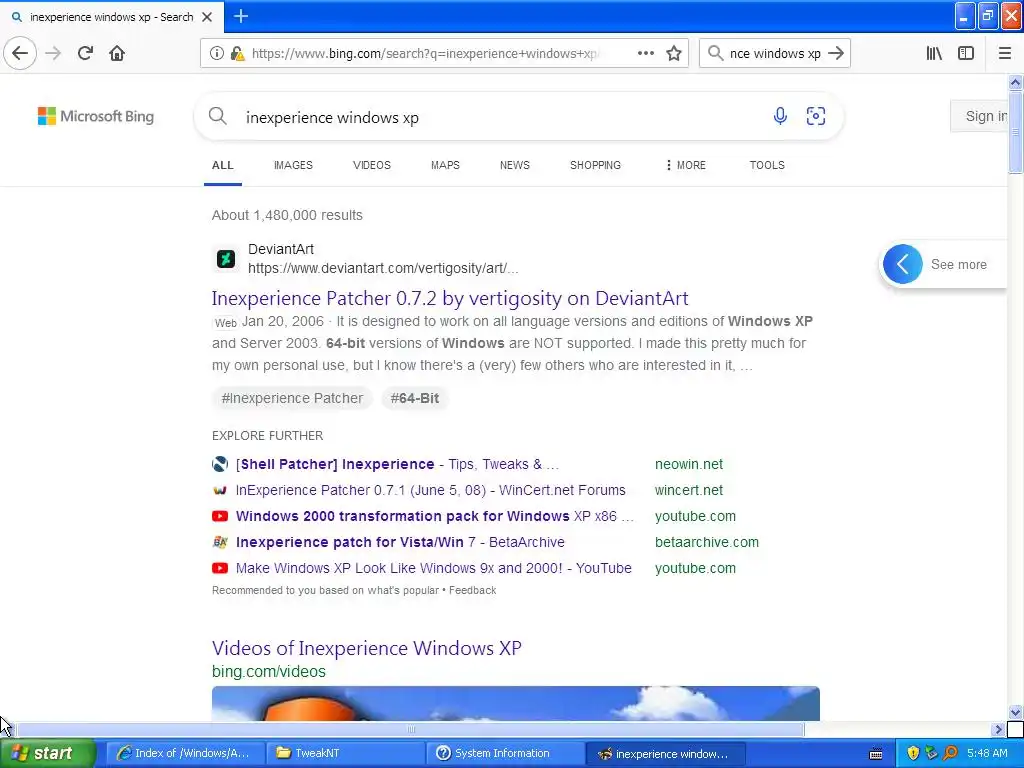Image resolution: width=1024 pixels, height=768 pixels.
Task: Click the insecure padlock warning icon
Action: pyautogui.click(x=237, y=54)
